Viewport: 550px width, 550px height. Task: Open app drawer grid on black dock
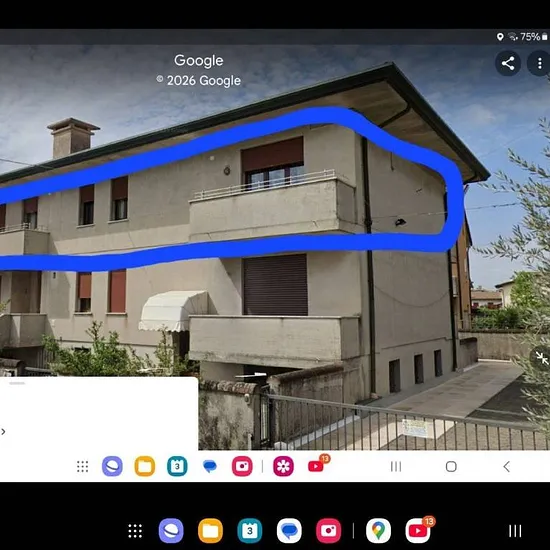135,531
